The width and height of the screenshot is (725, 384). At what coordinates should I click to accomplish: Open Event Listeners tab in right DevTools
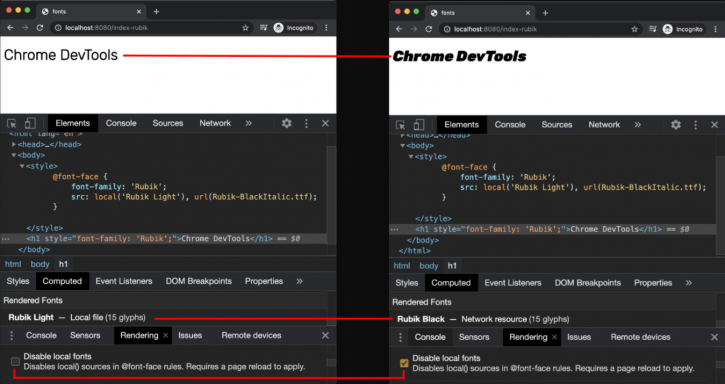[513, 283]
